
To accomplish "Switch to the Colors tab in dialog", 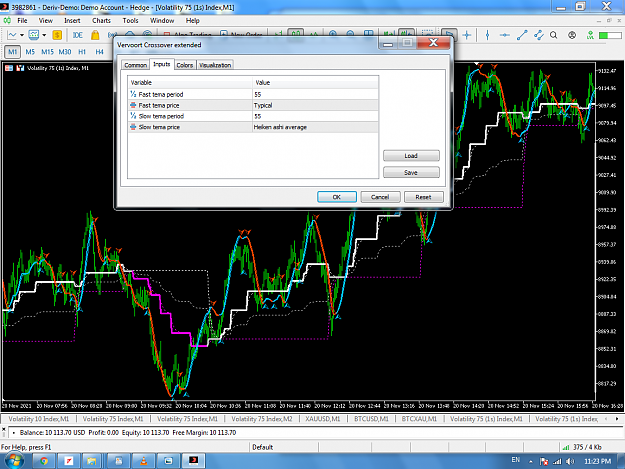I will point(185,65).
